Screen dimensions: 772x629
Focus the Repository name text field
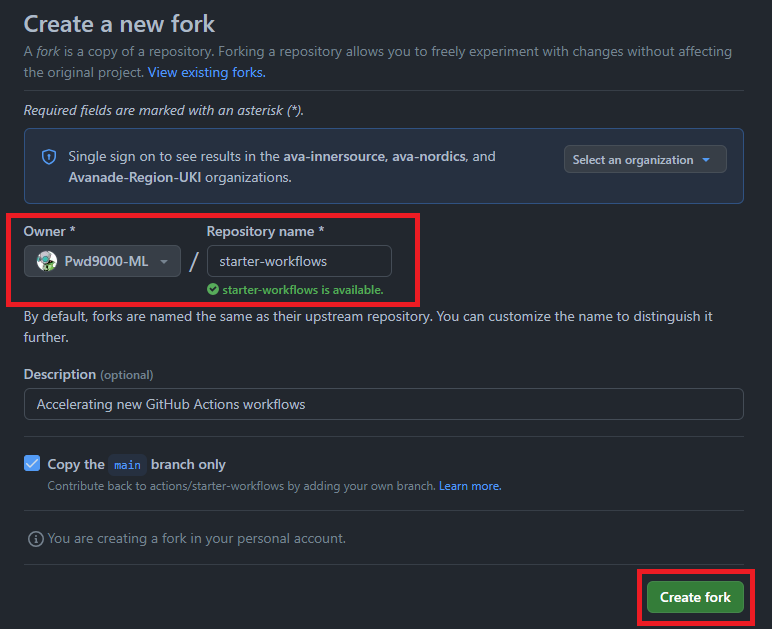(x=299, y=261)
